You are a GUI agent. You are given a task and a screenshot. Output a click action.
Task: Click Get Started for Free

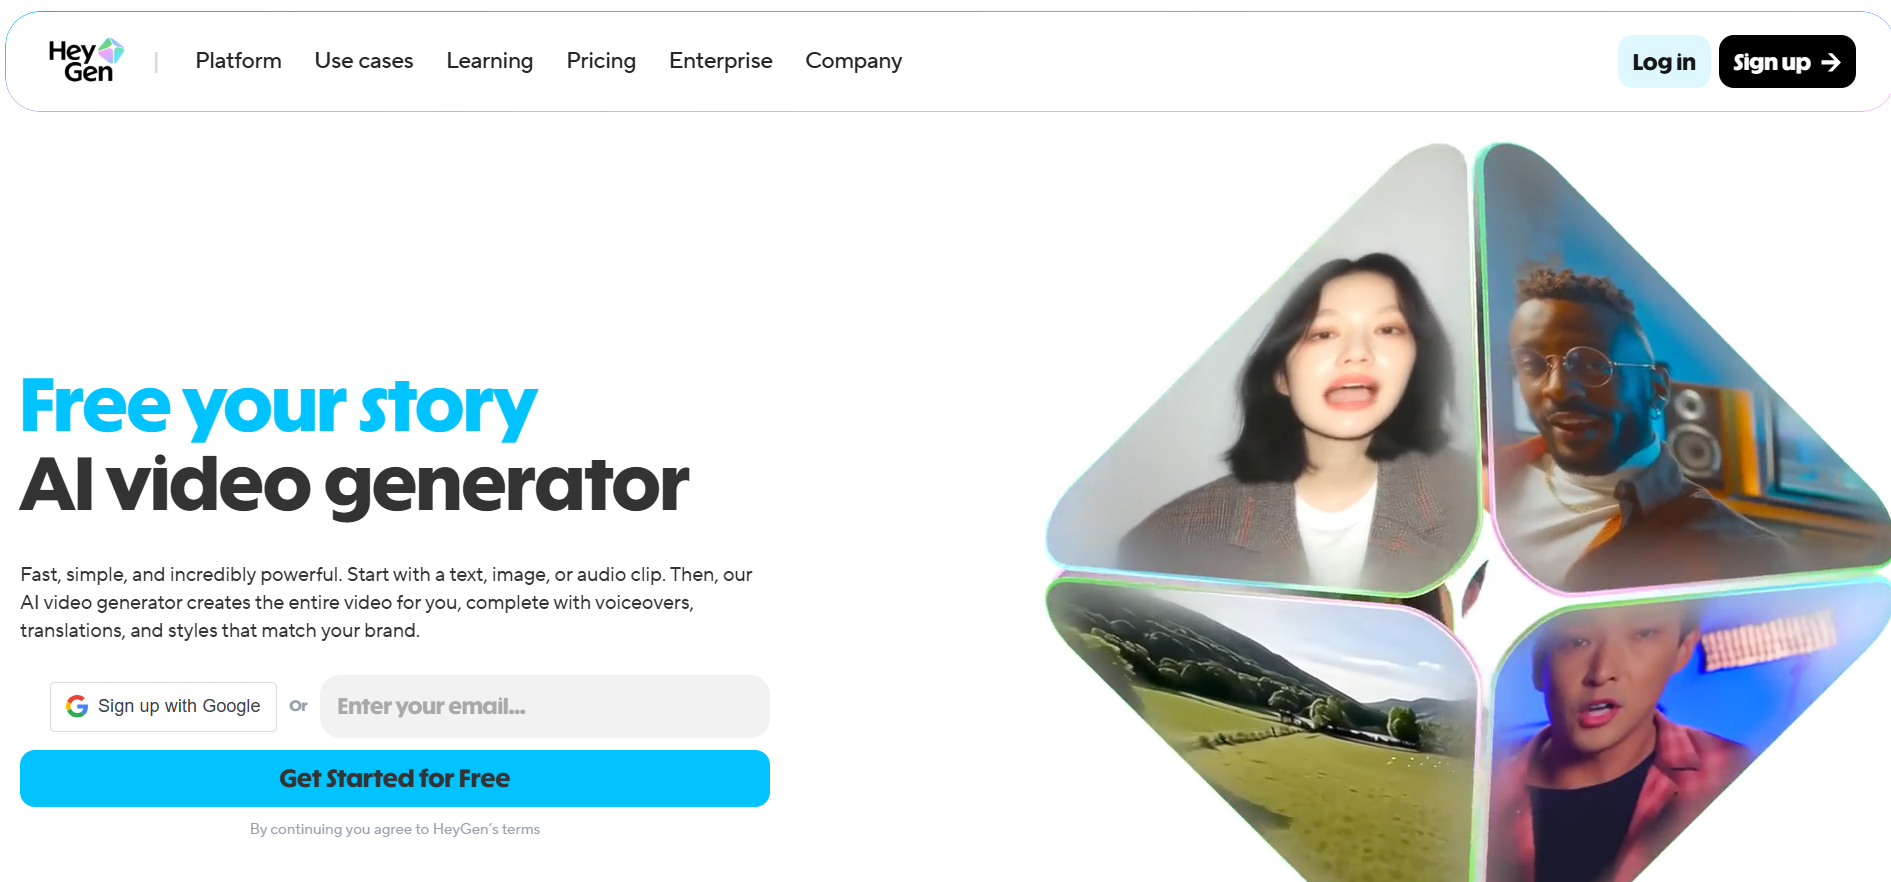pyautogui.click(x=395, y=779)
